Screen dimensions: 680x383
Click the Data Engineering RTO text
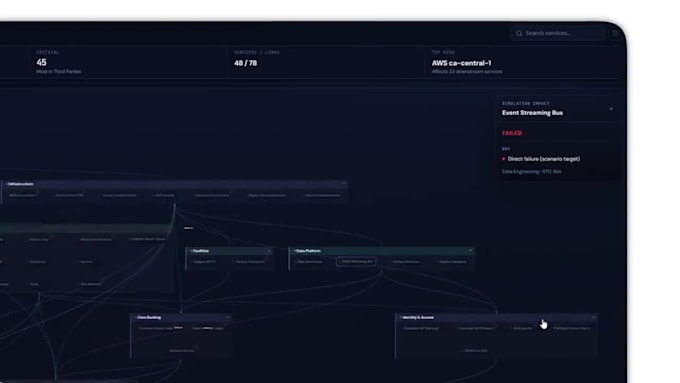coord(531,172)
